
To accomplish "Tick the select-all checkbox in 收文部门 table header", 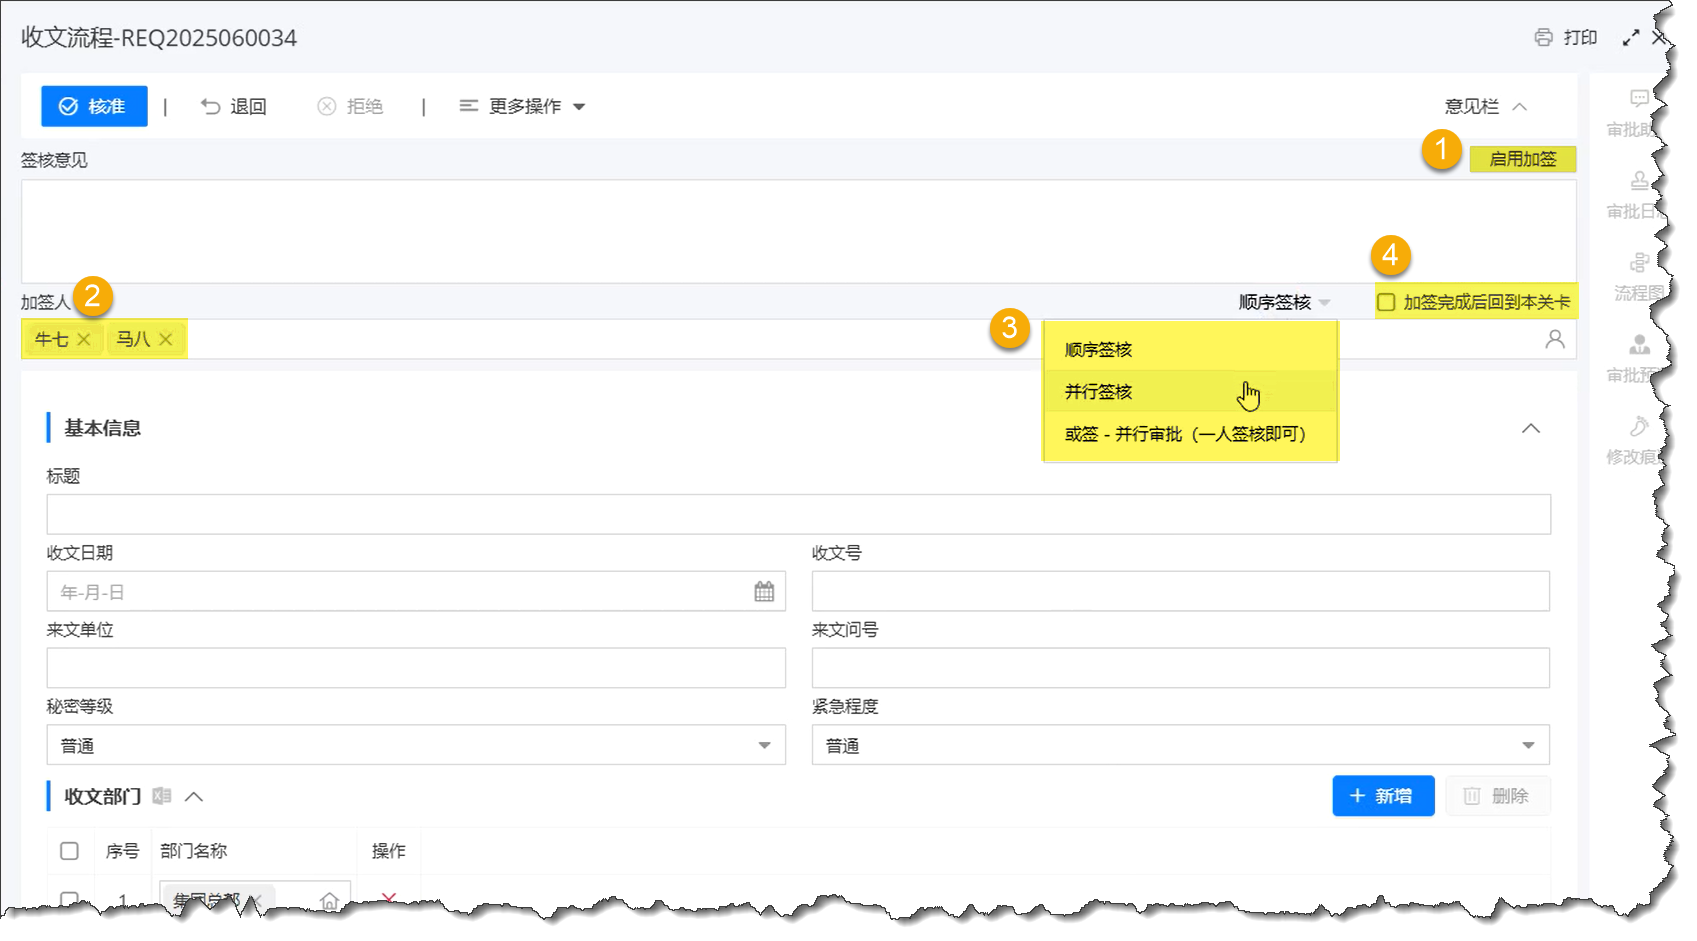I will point(69,851).
